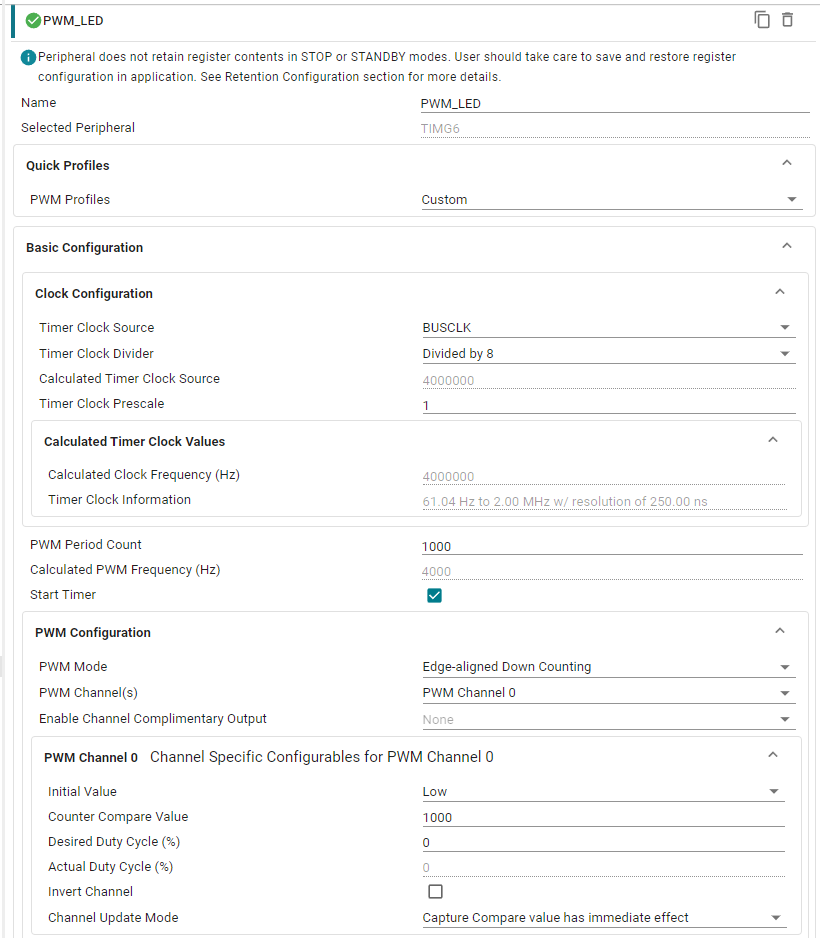Click the Calculated Clock Frequency value
820x938 pixels.
click(448, 477)
